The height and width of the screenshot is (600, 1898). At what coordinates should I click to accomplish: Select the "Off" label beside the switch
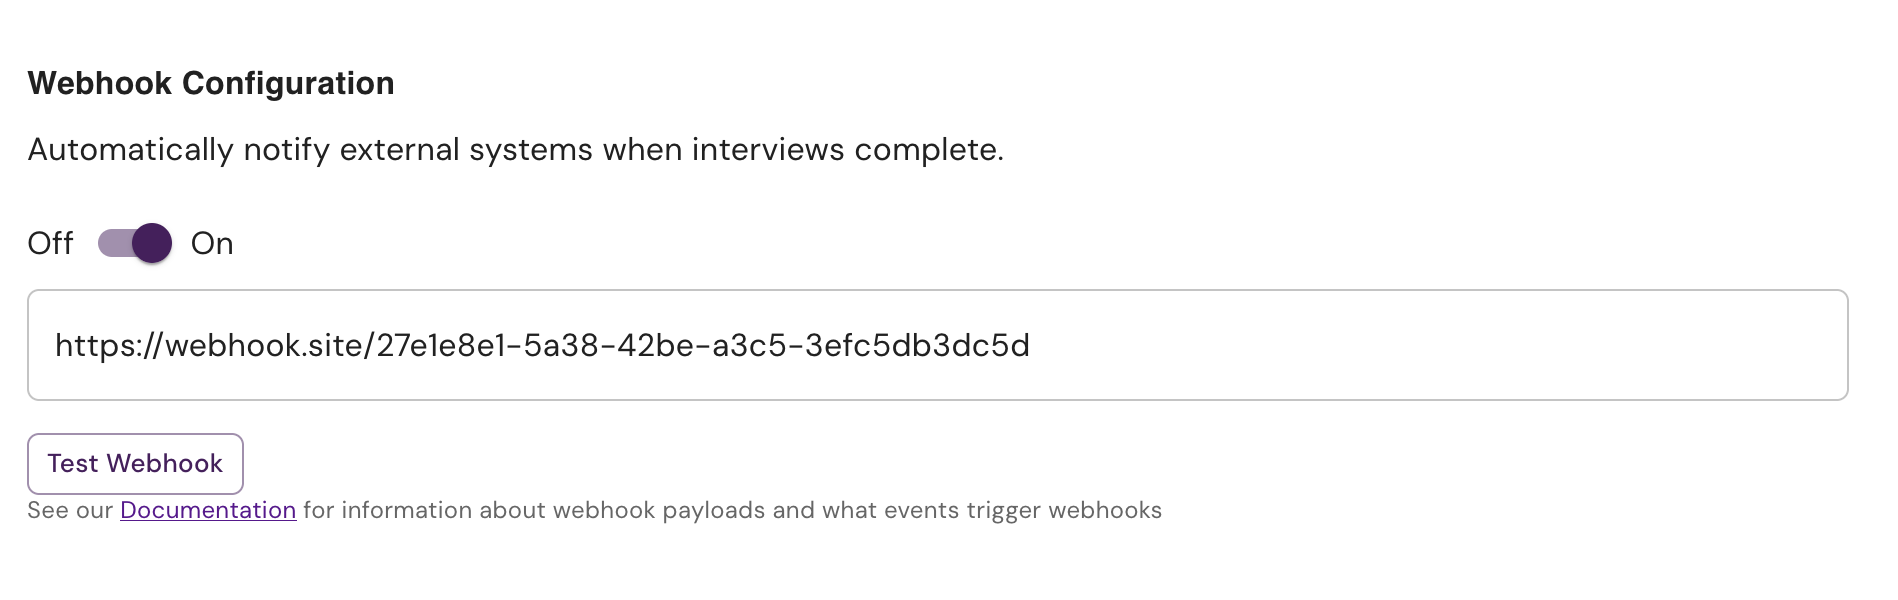50,243
